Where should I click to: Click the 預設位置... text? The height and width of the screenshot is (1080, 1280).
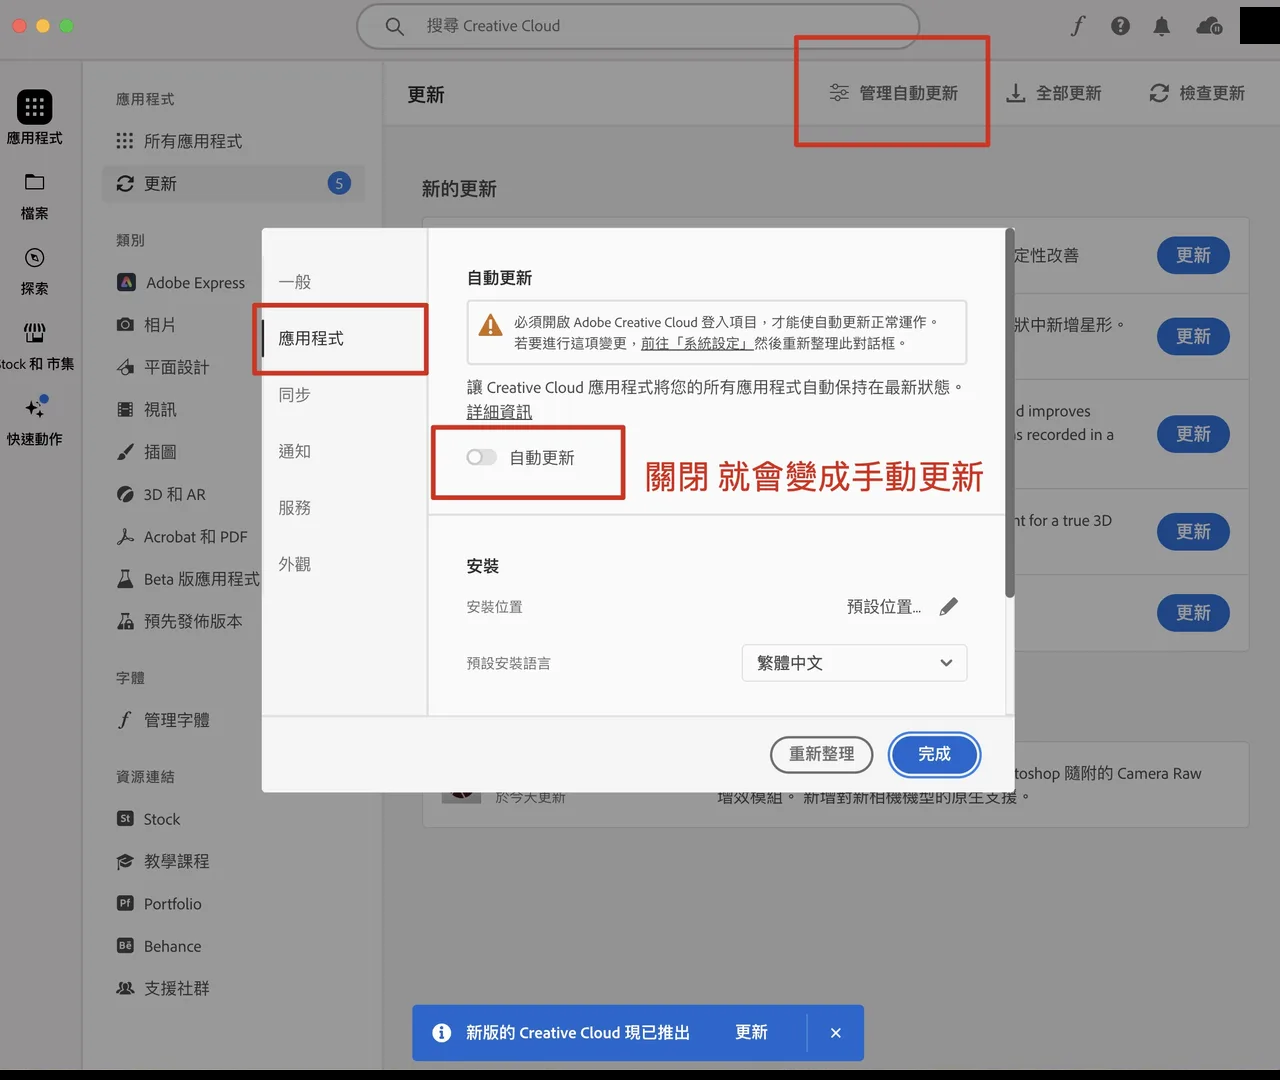pyautogui.click(x=884, y=606)
